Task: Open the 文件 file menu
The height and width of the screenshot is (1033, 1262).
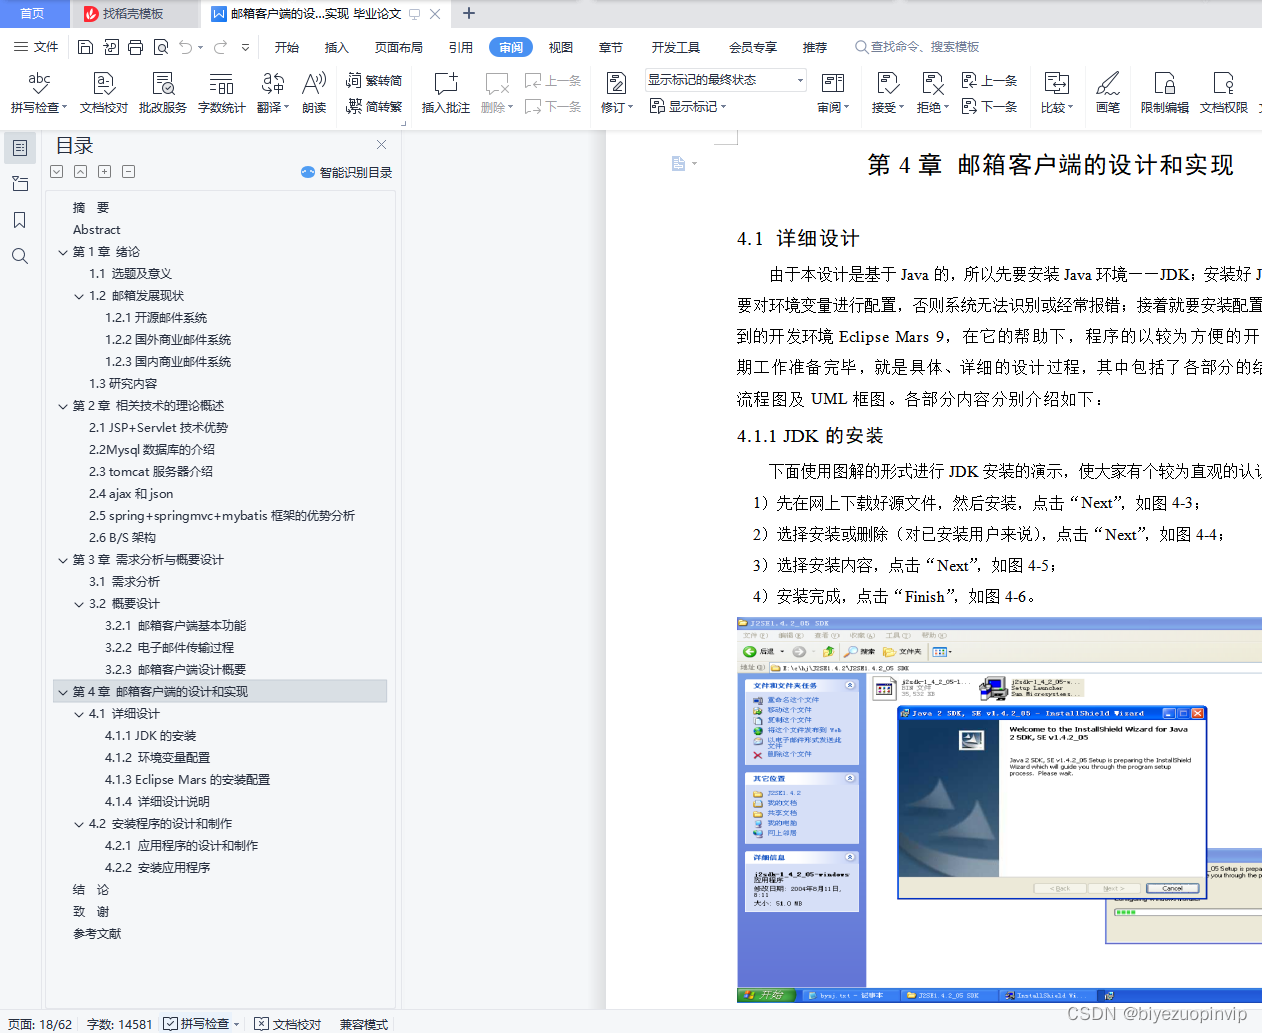Action: tap(36, 47)
